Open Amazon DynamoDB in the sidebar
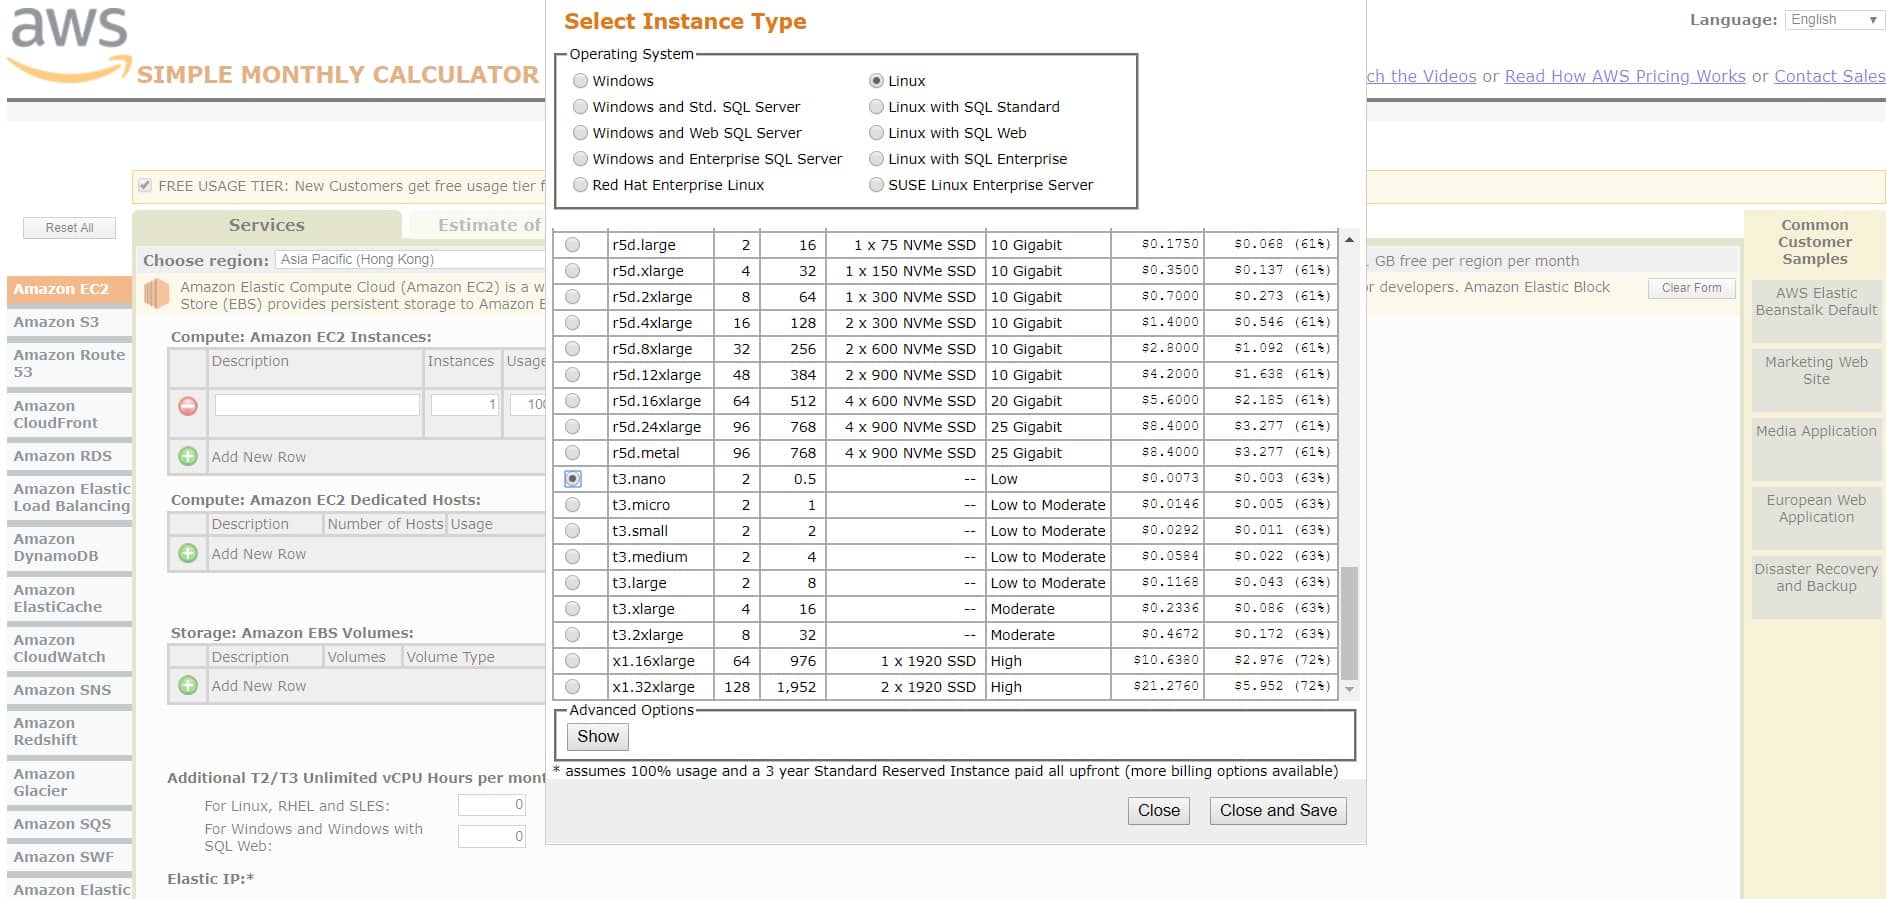 [69, 548]
